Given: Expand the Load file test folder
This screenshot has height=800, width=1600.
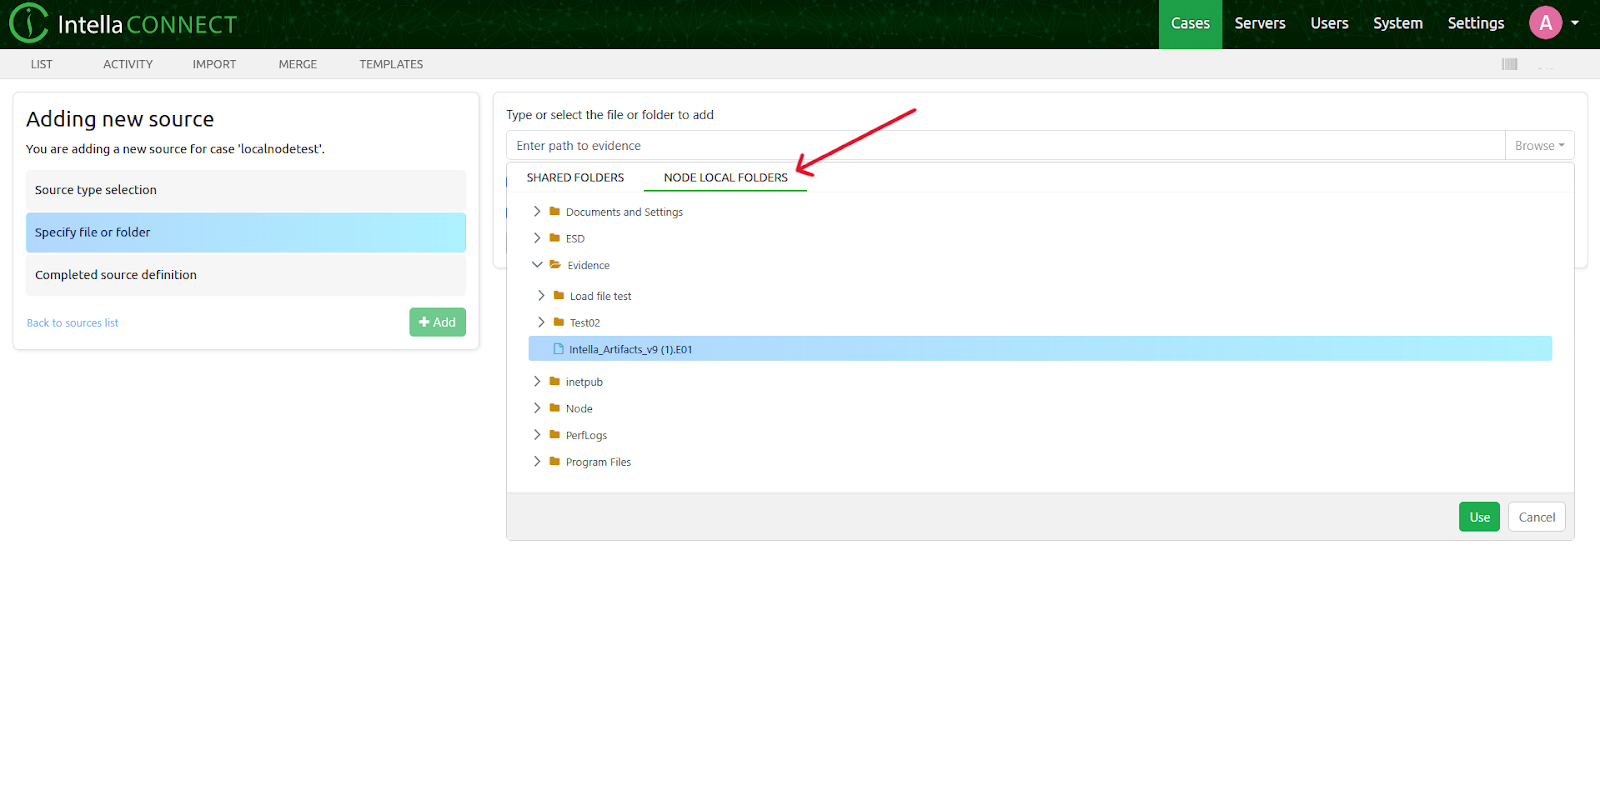Looking at the screenshot, I should pos(541,296).
